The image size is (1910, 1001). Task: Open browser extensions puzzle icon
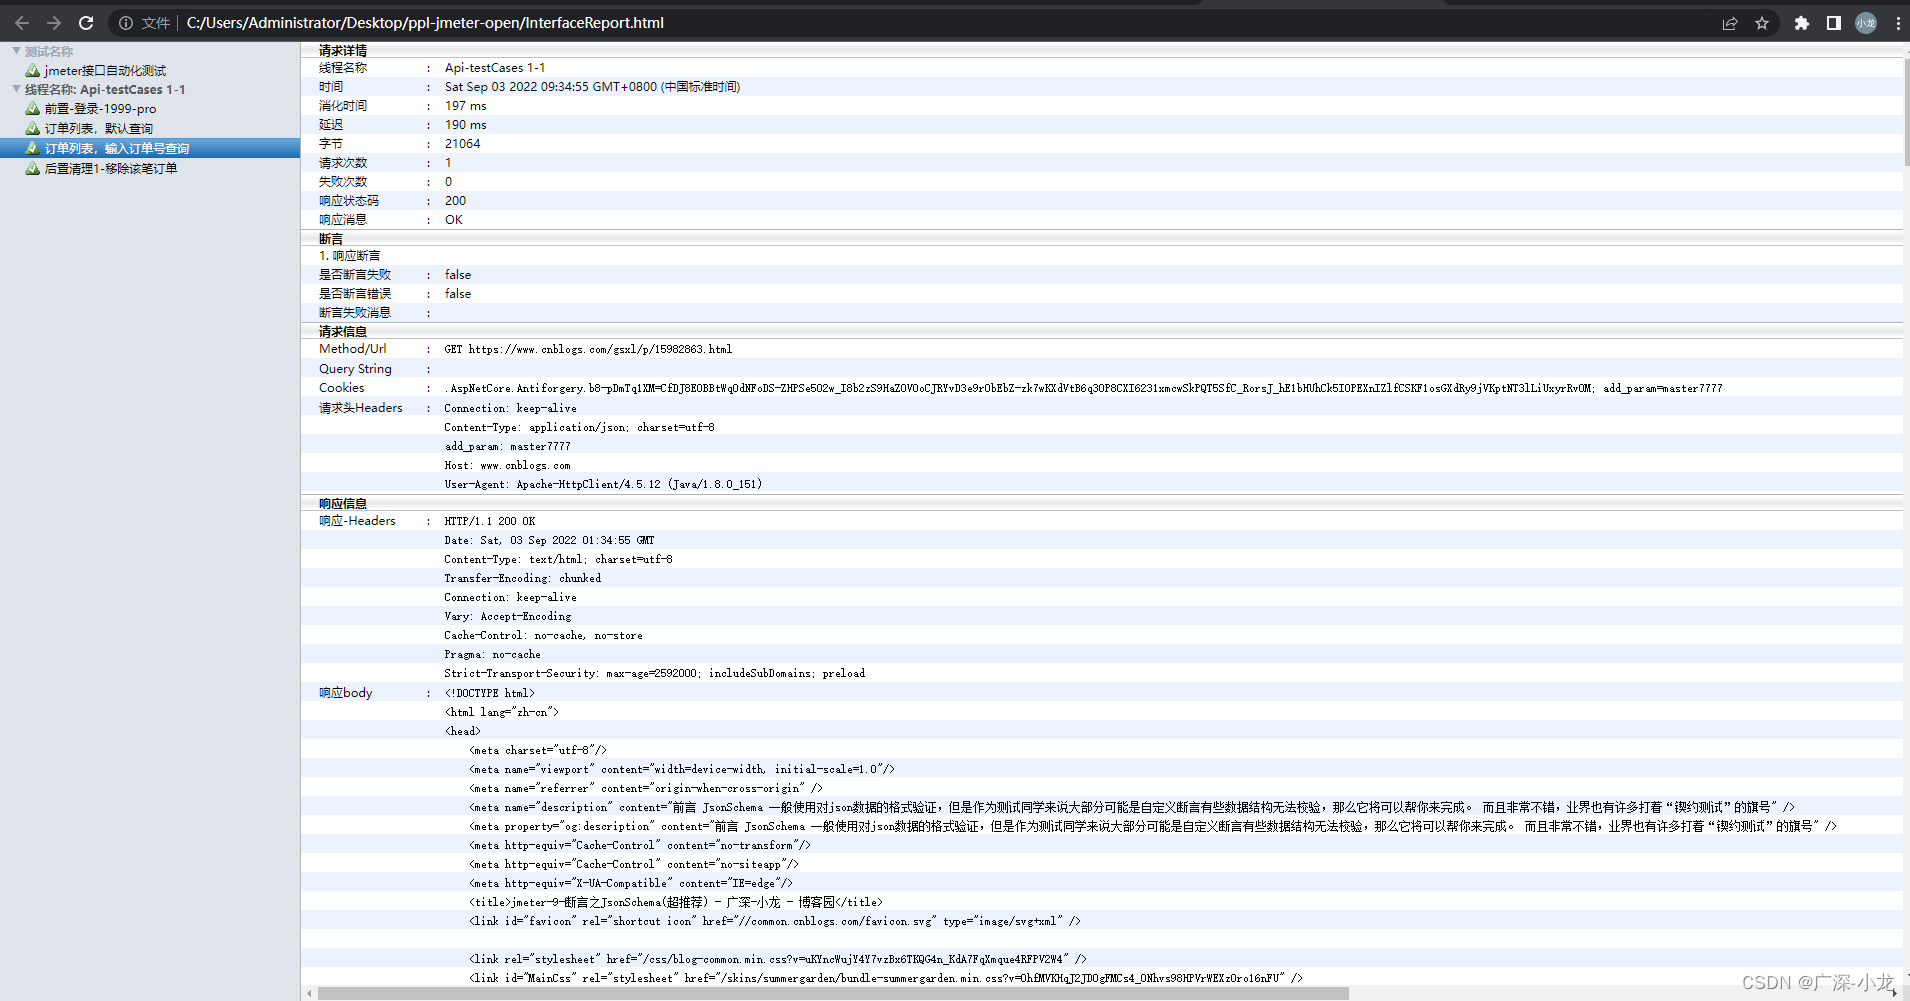click(x=1802, y=23)
